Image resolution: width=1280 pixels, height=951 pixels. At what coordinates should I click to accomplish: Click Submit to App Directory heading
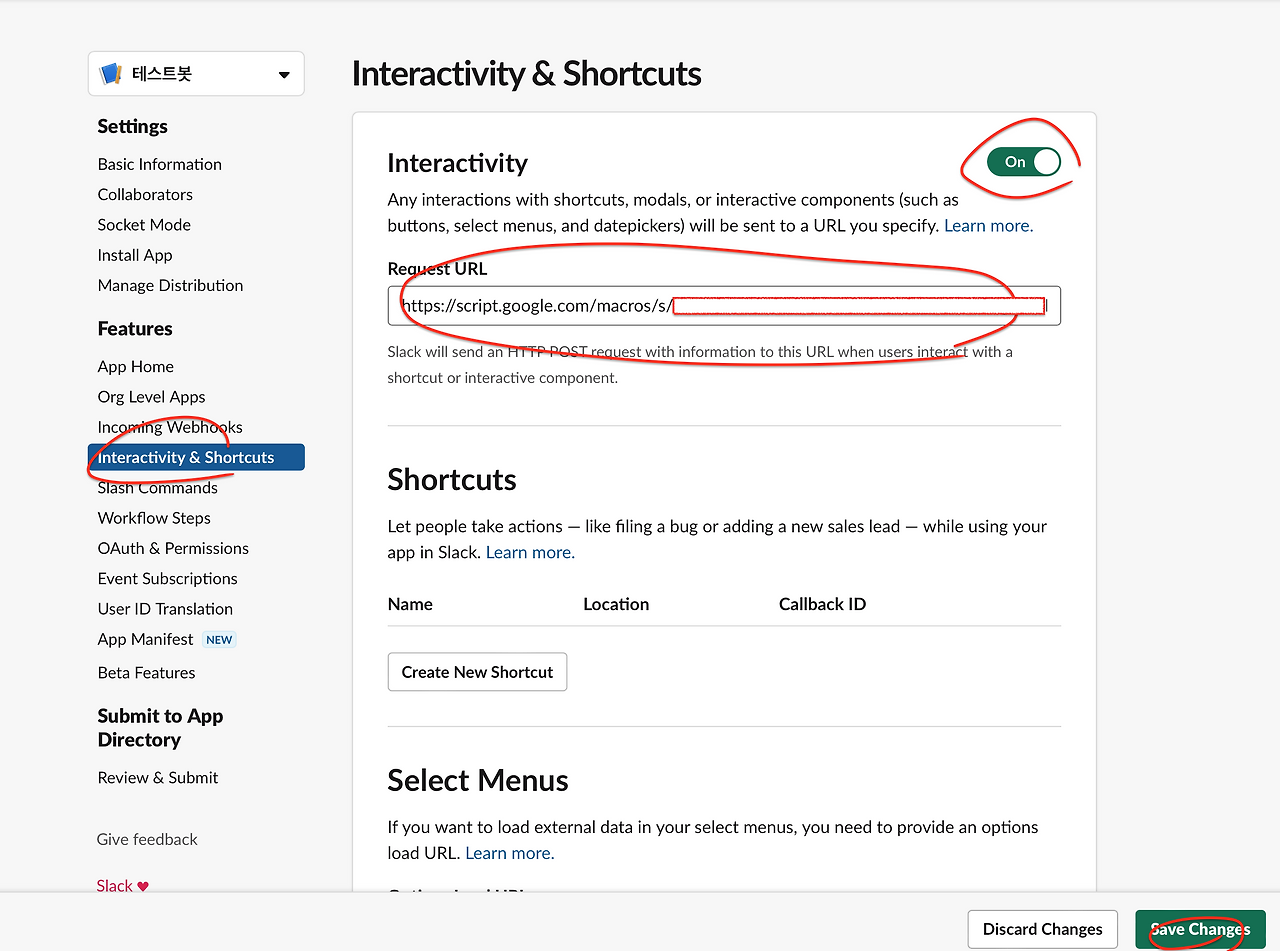pyautogui.click(x=161, y=728)
